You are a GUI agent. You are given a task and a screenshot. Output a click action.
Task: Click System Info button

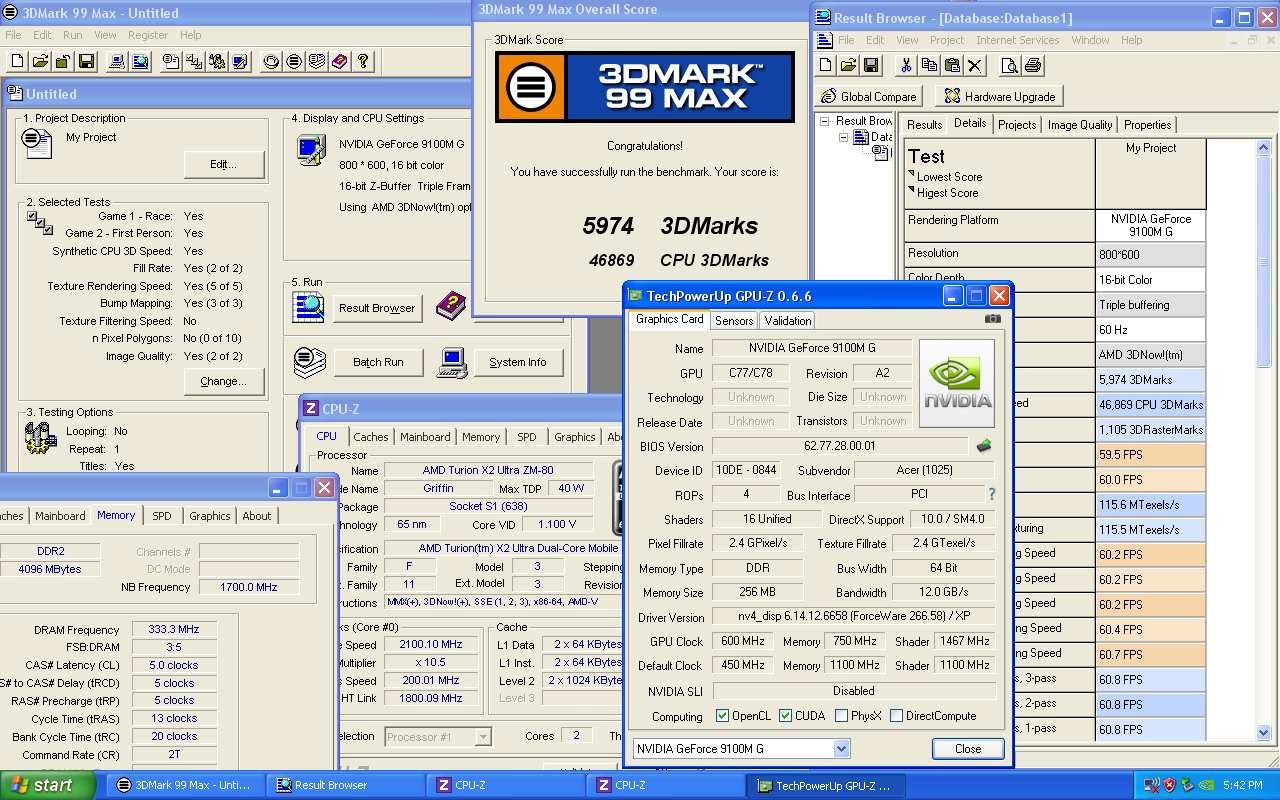(518, 362)
